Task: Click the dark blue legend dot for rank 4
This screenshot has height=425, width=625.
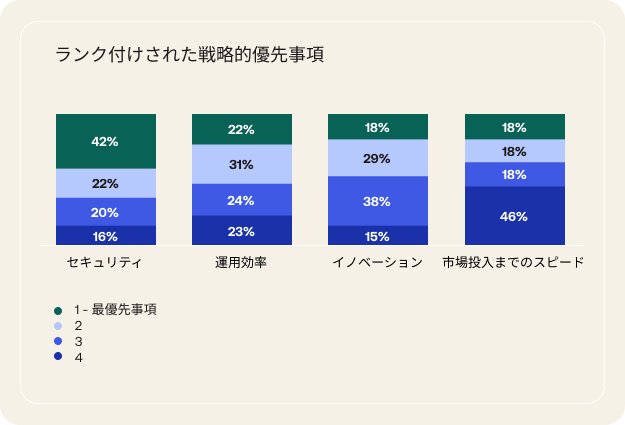Action: pyautogui.click(x=58, y=357)
